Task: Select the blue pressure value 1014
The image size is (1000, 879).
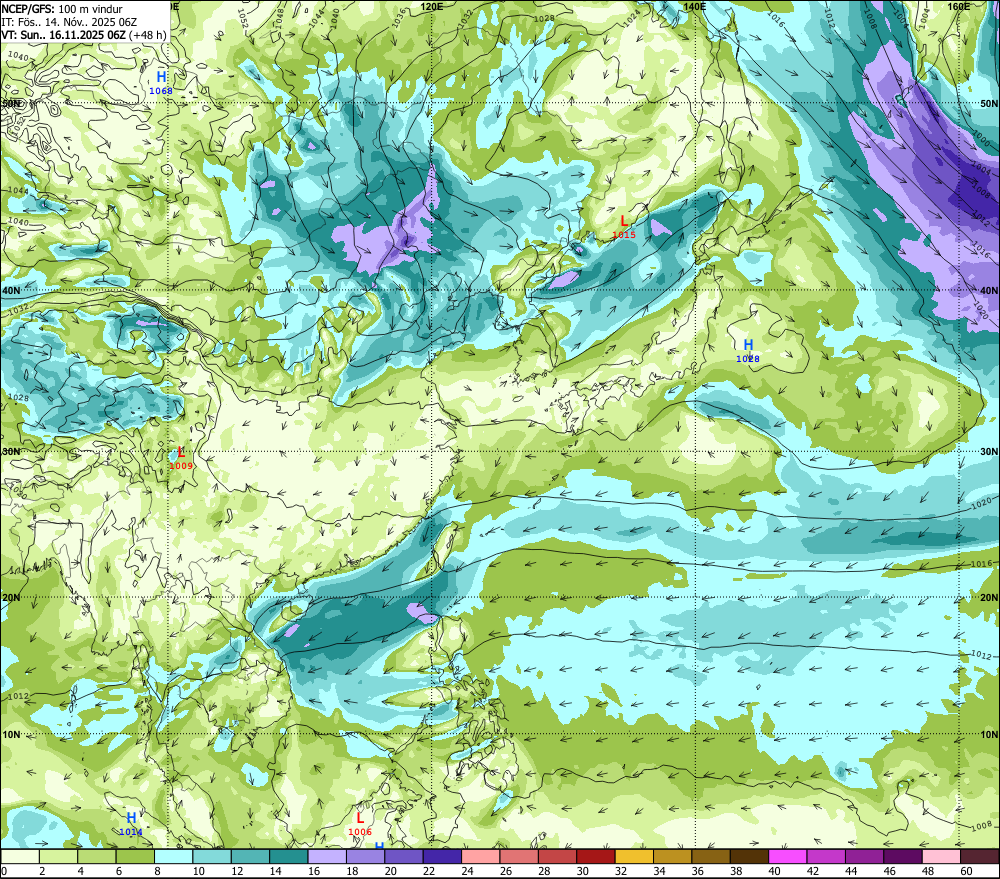Action: click(x=131, y=832)
